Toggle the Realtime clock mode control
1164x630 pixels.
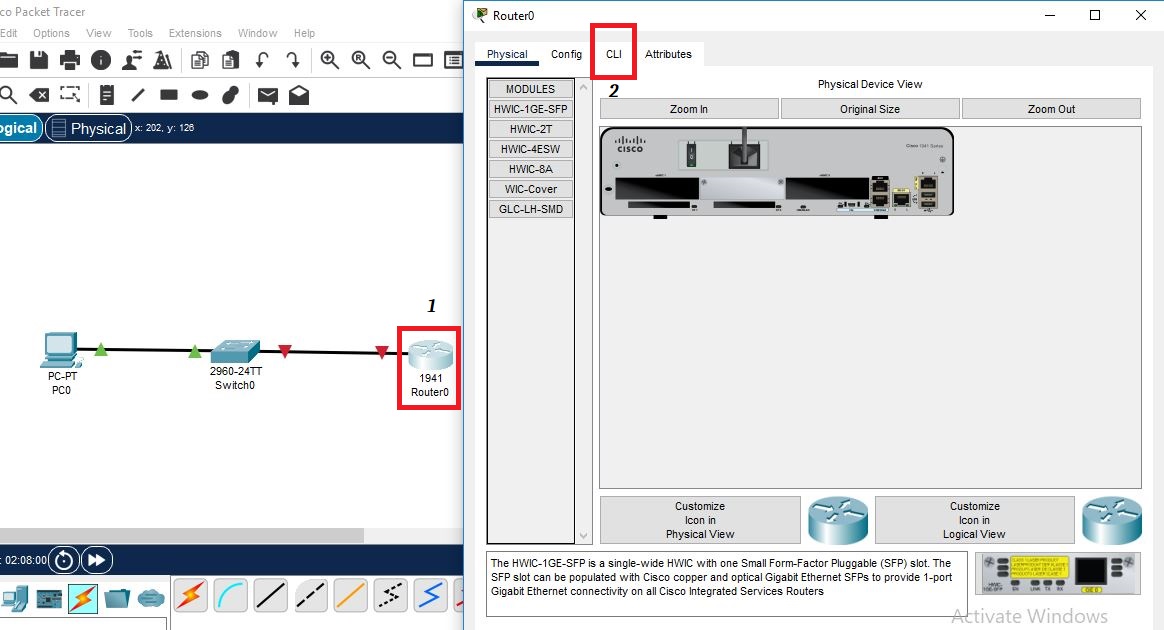coord(62,560)
